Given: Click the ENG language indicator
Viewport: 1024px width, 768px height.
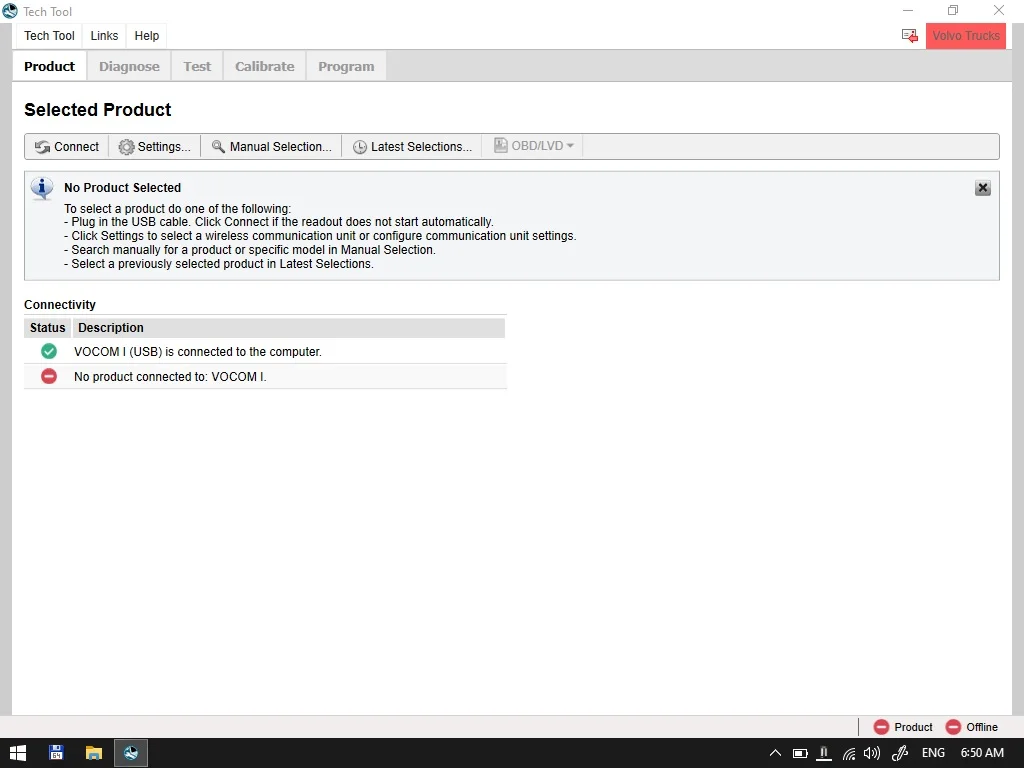Looking at the screenshot, I should click(x=933, y=753).
